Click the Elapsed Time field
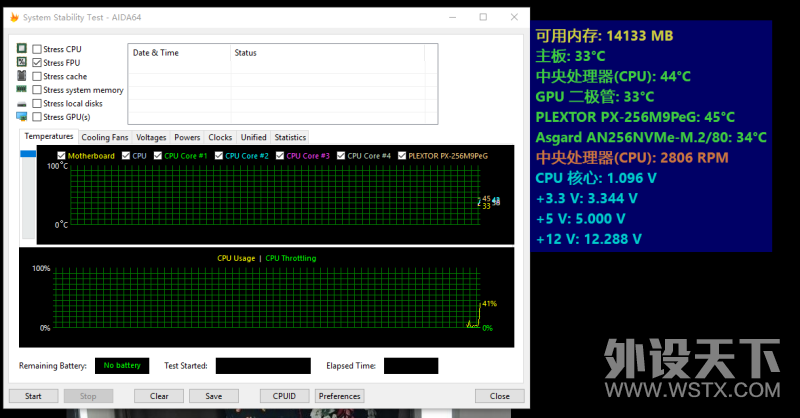The image size is (800, 418). coord(411,366)
